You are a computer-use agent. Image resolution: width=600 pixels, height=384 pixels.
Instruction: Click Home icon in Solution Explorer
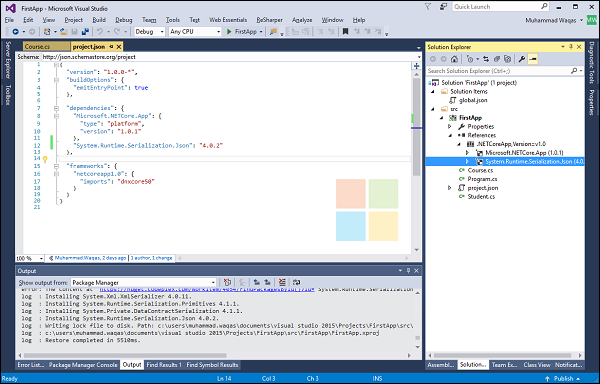(454, 59)
